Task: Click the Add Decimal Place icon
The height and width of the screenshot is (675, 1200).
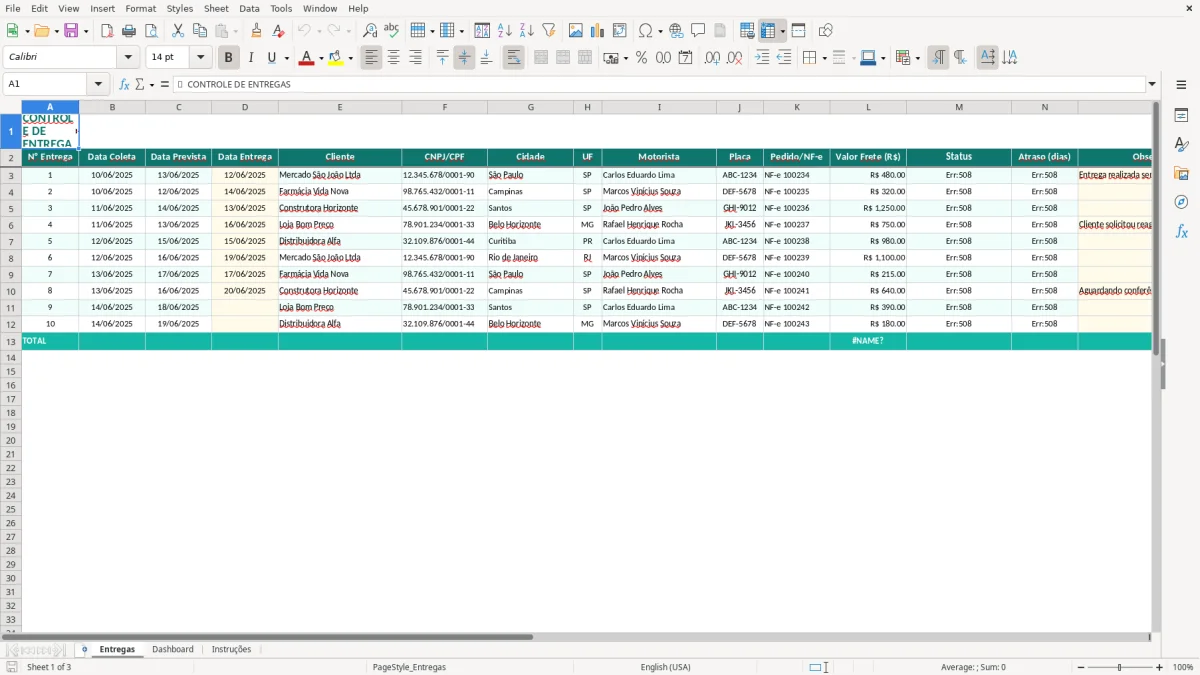Action: [x=712, y=58]
